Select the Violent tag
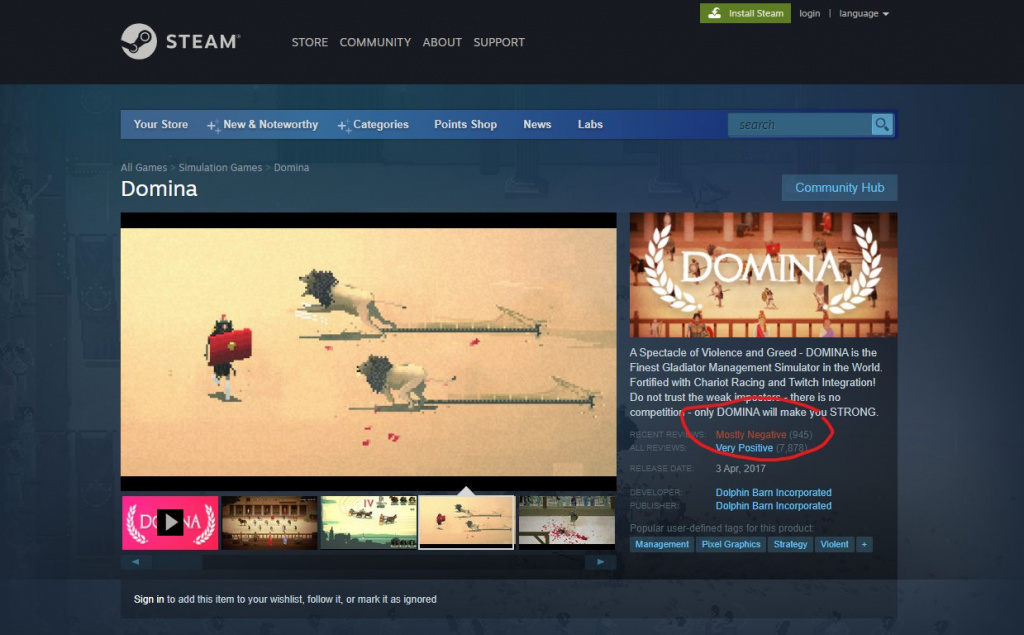This screenshot has width=1024, height=635. pyautogui.click(x=834, y=544)
